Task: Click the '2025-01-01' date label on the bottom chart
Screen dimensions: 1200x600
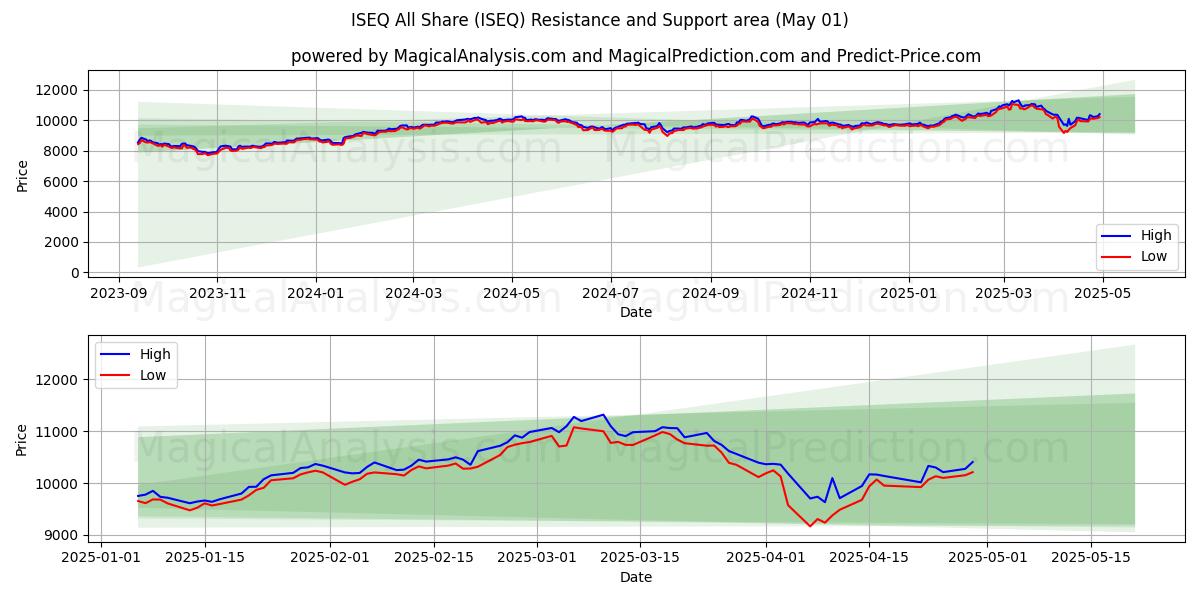Action: click(99, 558)
